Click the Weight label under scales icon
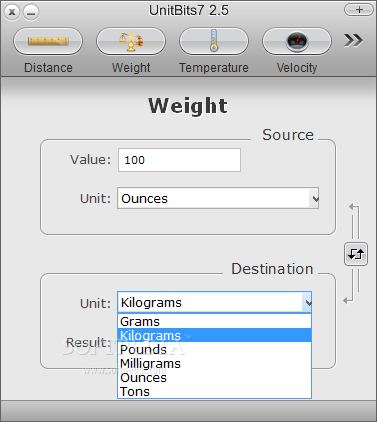Screen dimensions: 377x422 131,68
